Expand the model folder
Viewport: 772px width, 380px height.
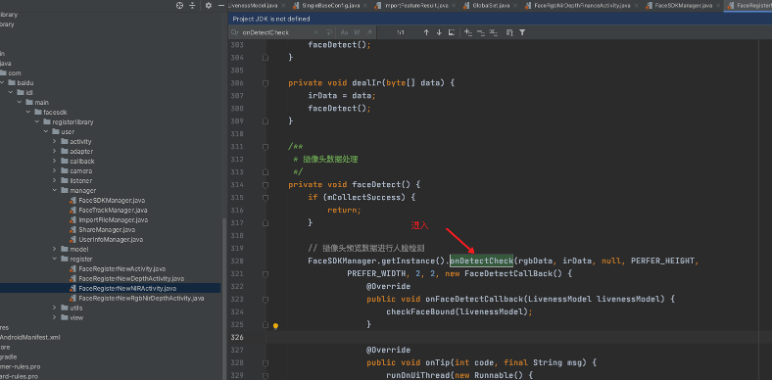coord(55,249)
